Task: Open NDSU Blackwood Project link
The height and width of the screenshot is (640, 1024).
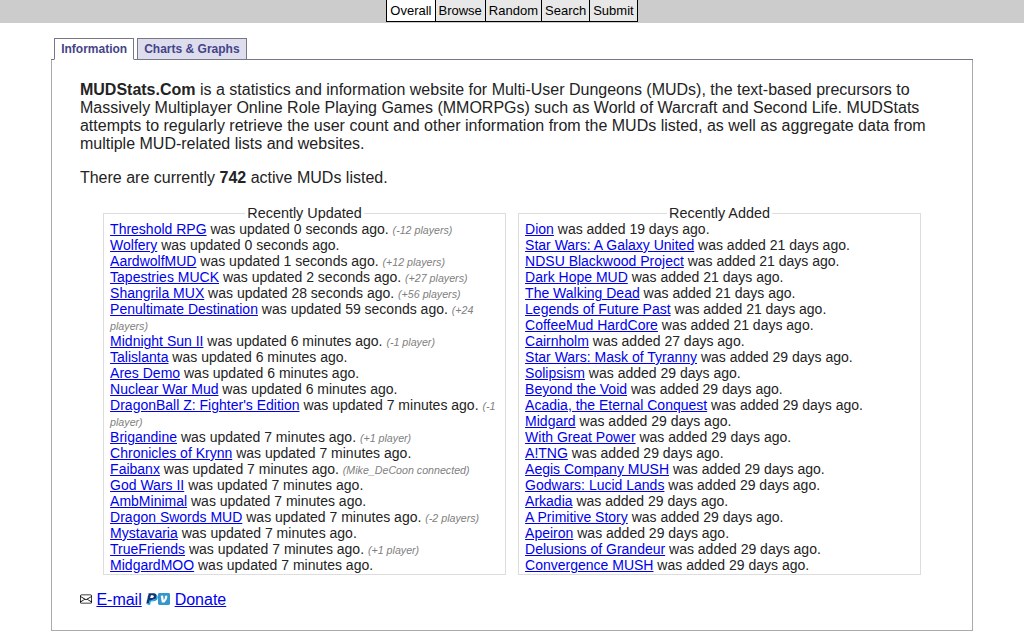Action: pyautogui.click(x=604, y=261)
